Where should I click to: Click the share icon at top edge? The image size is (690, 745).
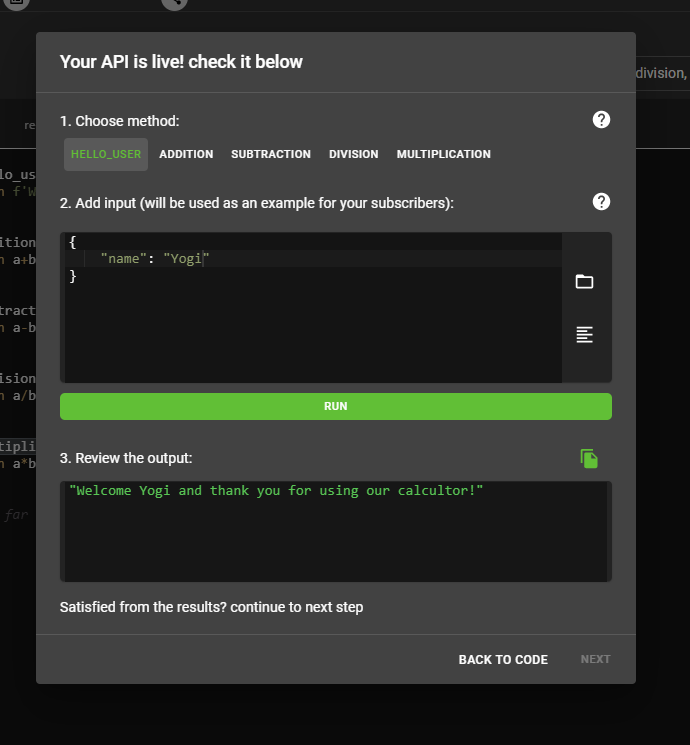click(x=174, y=3)
